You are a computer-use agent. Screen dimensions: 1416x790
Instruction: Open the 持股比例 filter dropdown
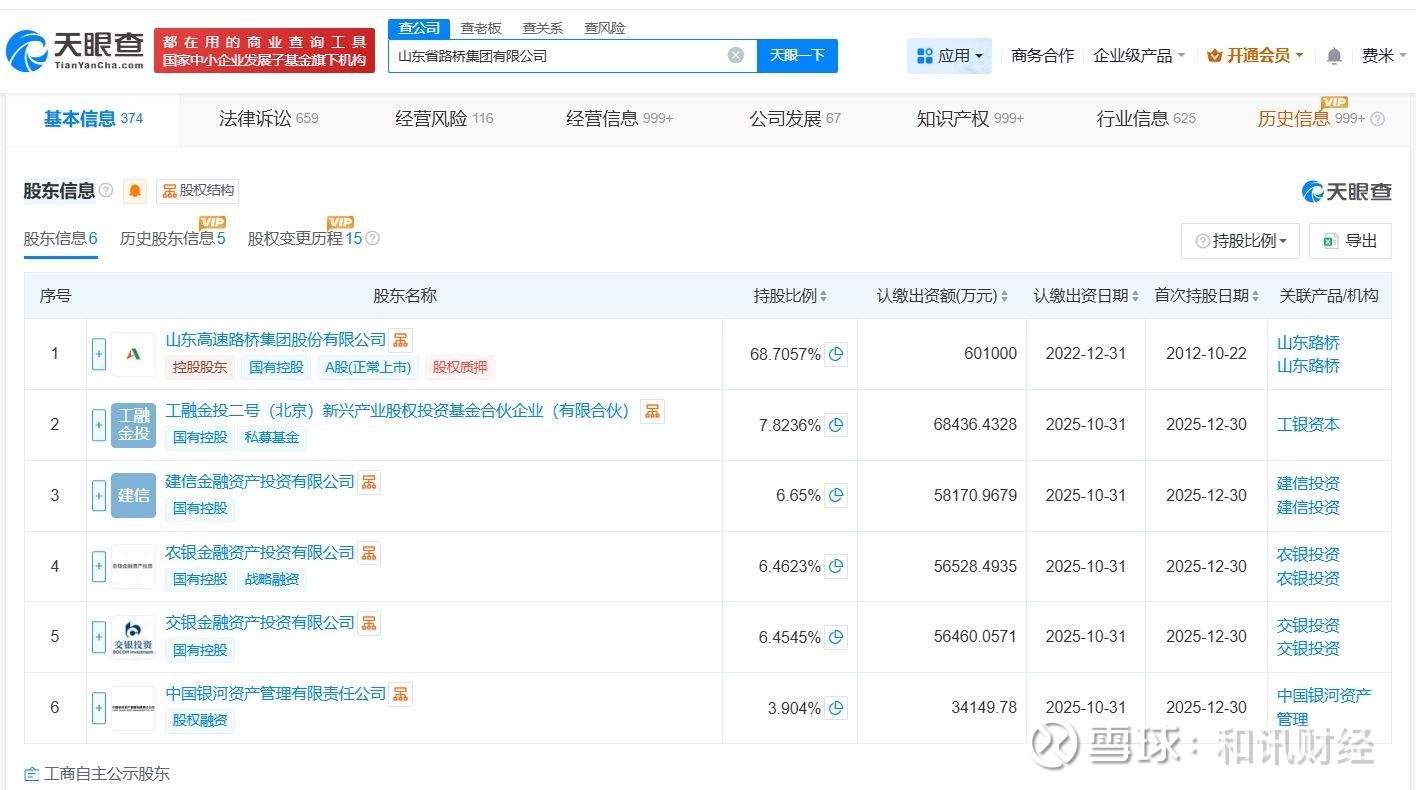click(1240, 241)
